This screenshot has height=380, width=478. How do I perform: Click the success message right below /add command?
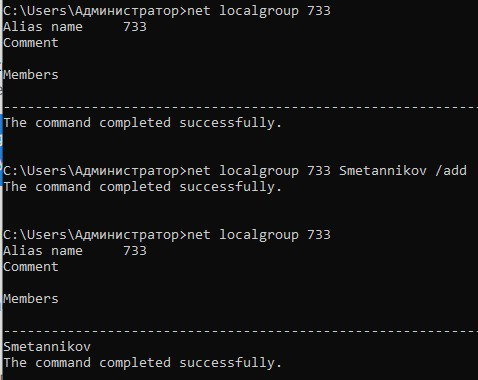point(143,187)
